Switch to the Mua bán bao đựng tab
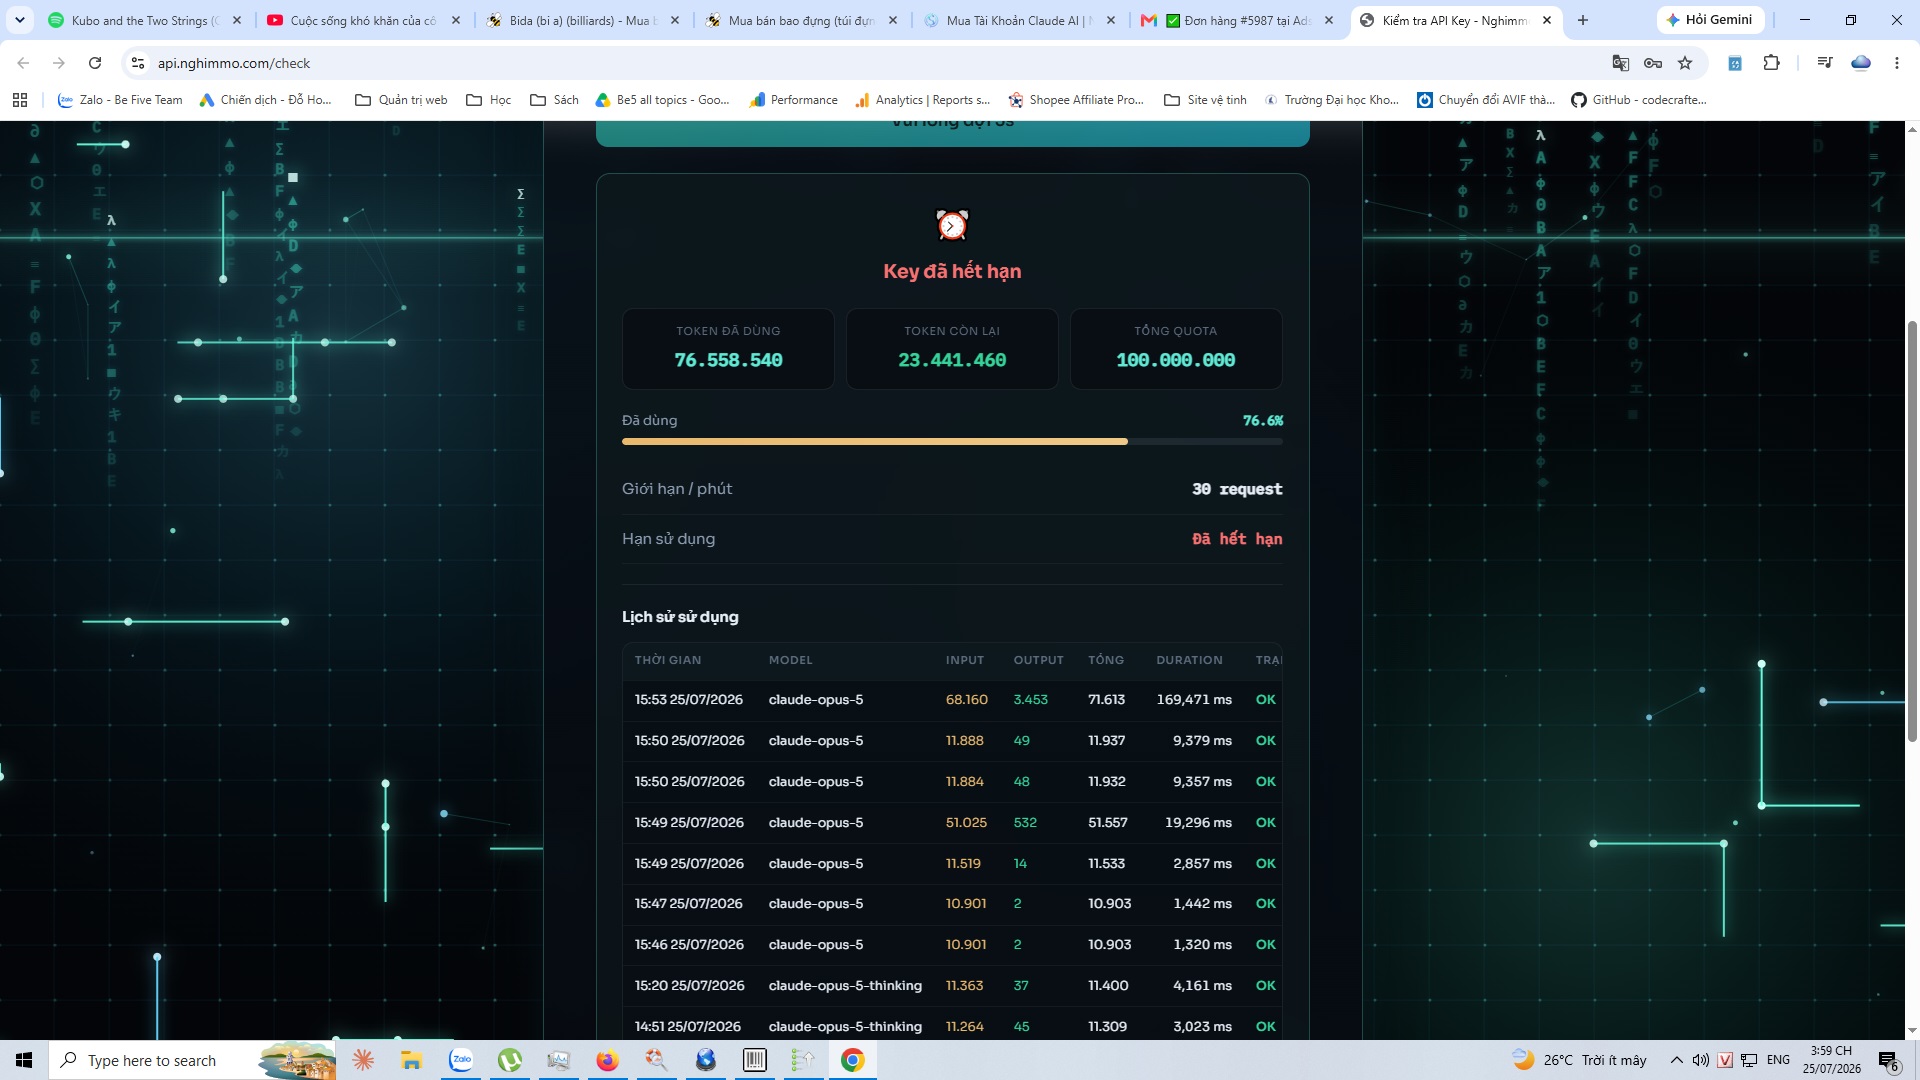This screenshot has height=1080, width=1920. click(x=802, y=20)
